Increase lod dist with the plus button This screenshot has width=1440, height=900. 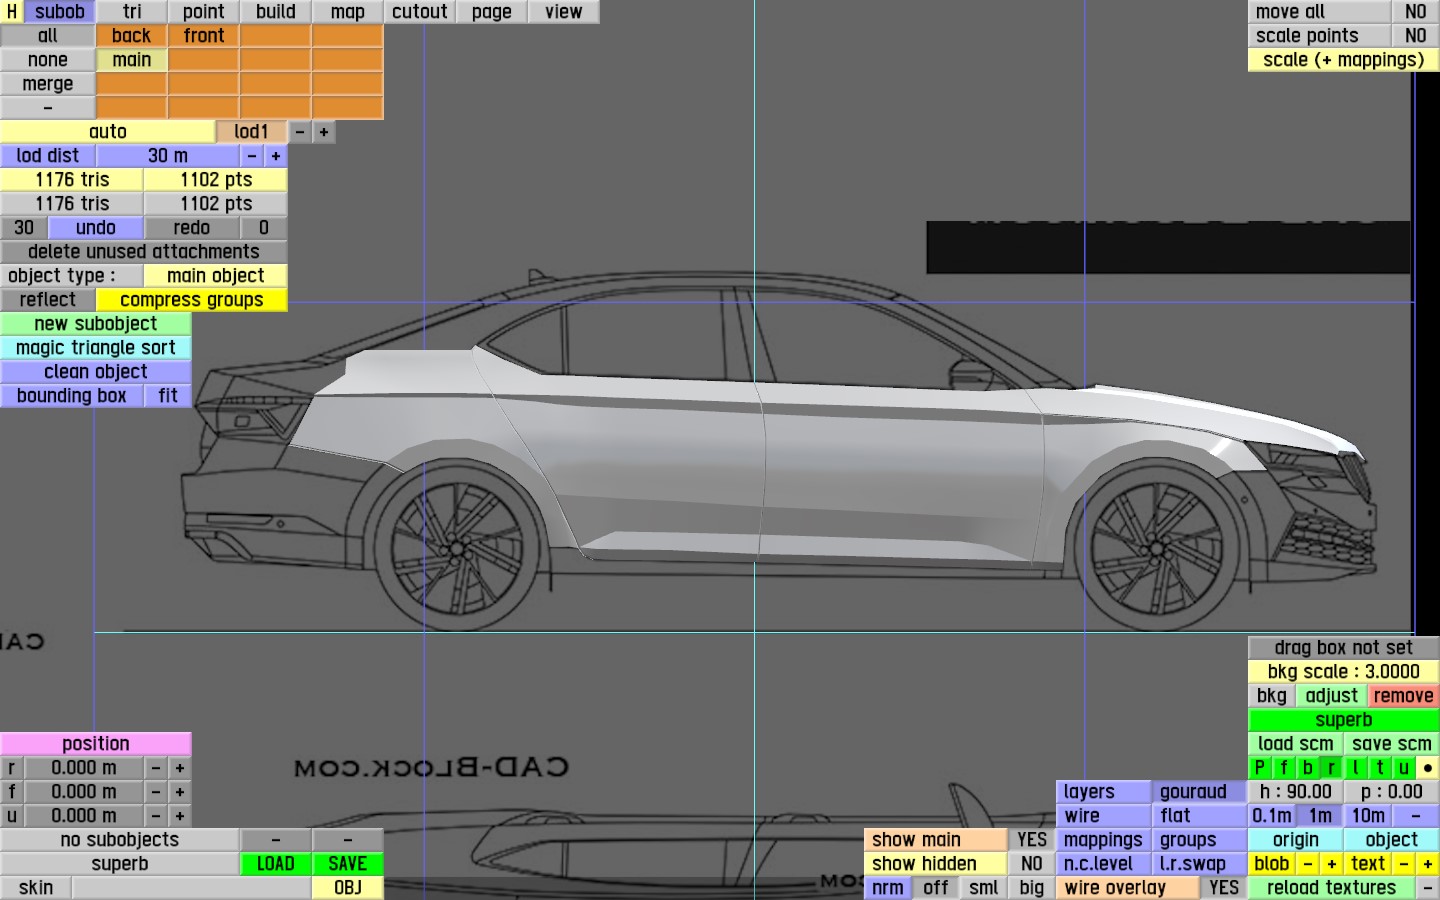[x=276, y=156]
